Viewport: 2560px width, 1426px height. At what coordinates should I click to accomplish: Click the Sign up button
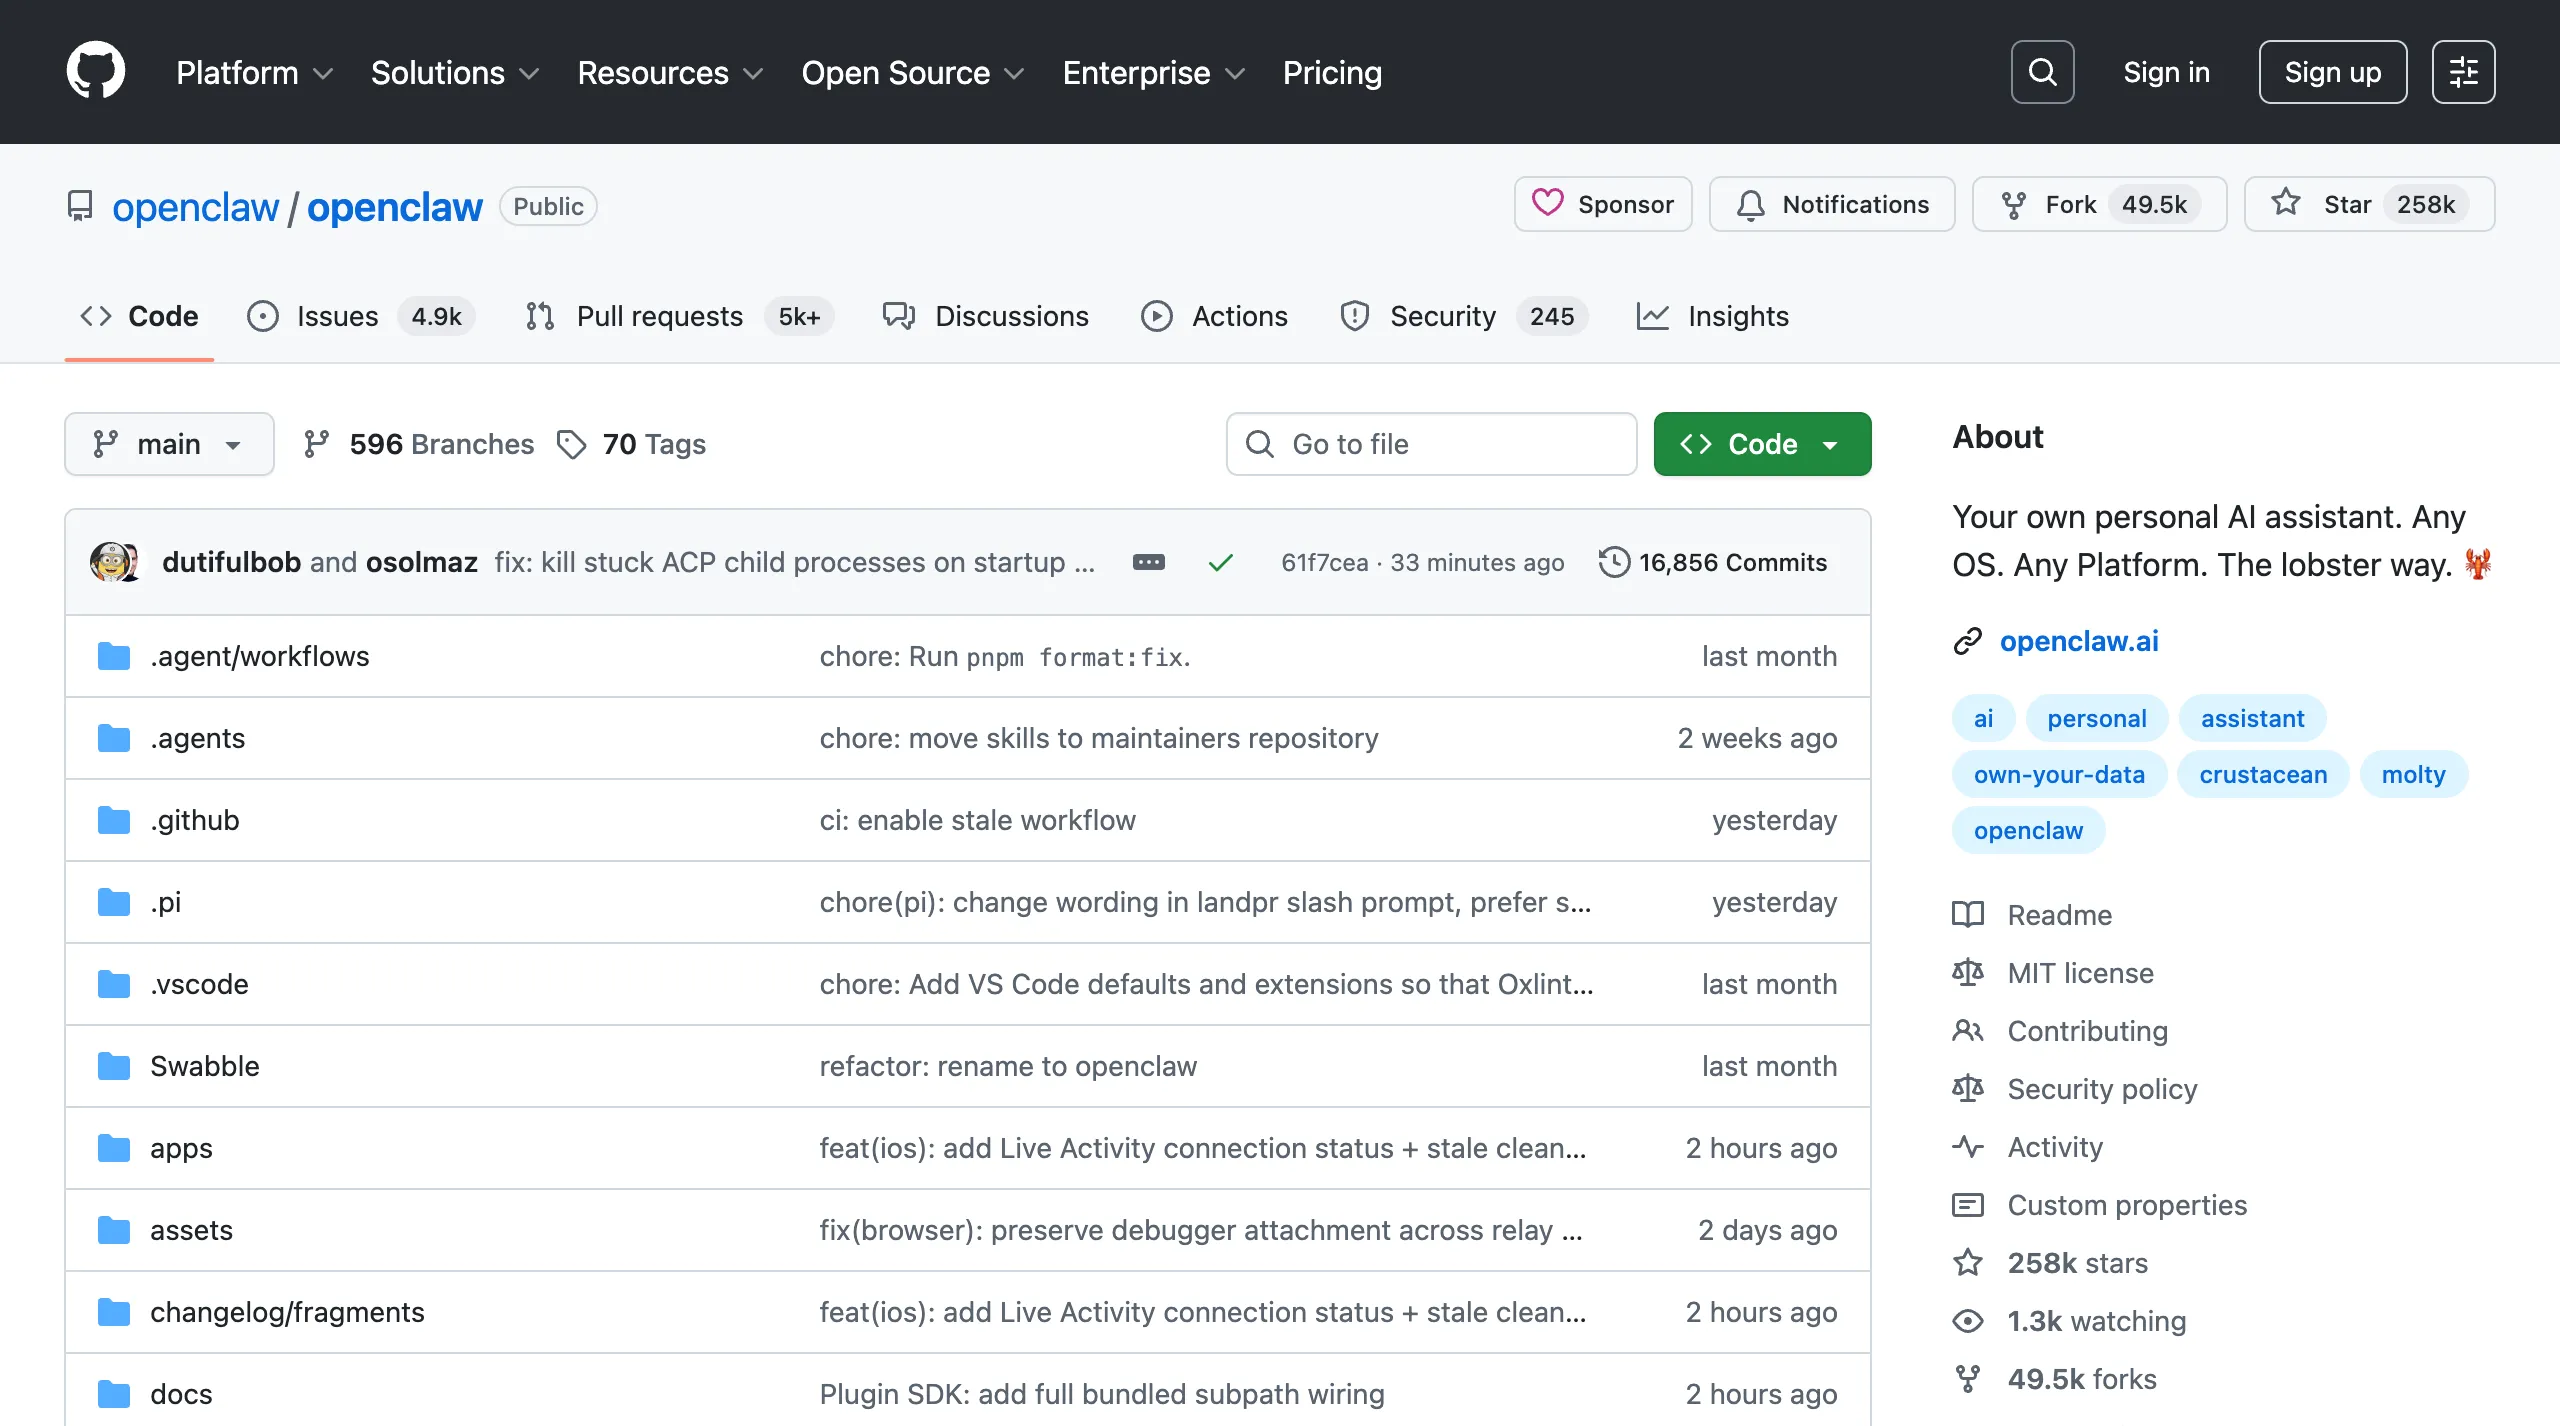tap(2332, 71)
